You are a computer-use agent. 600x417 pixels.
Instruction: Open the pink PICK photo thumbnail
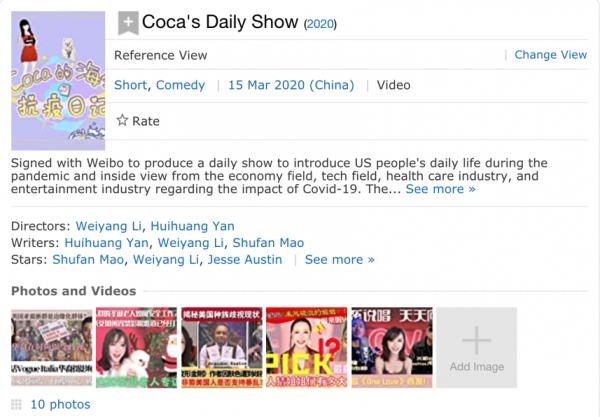click(x=305, y=347)
